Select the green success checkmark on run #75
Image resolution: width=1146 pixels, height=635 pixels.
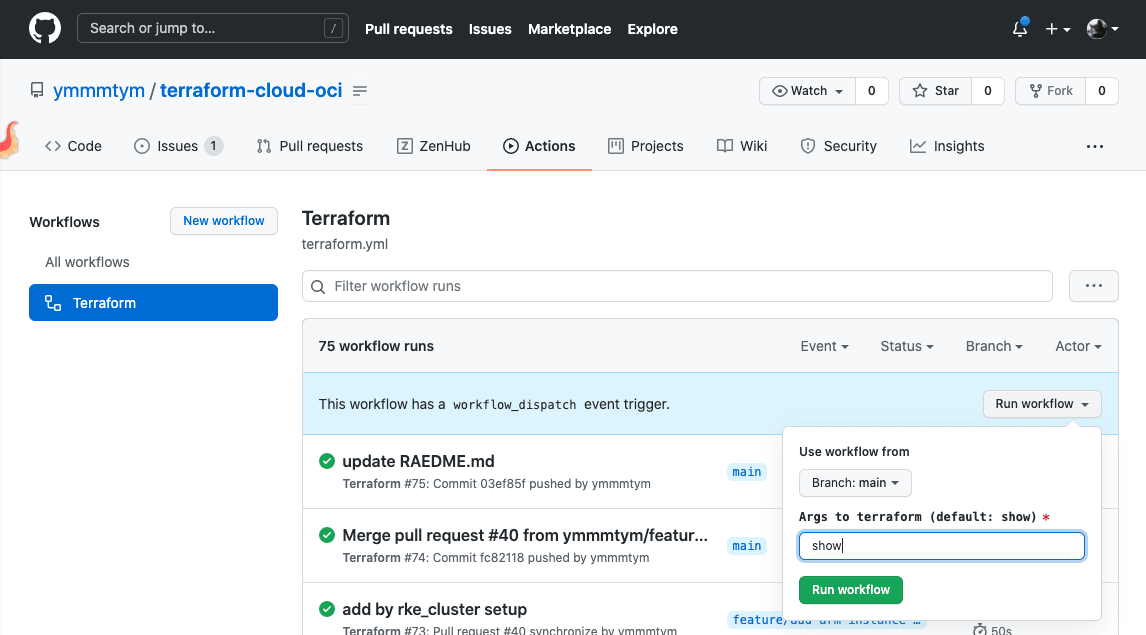tap(326, 461)
